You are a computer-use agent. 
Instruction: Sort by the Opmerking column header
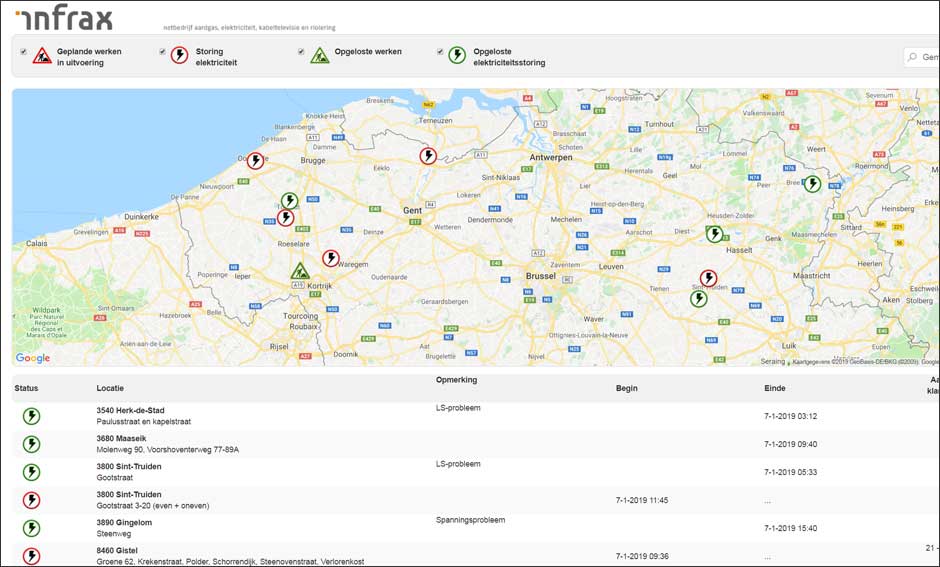point(456,380)
